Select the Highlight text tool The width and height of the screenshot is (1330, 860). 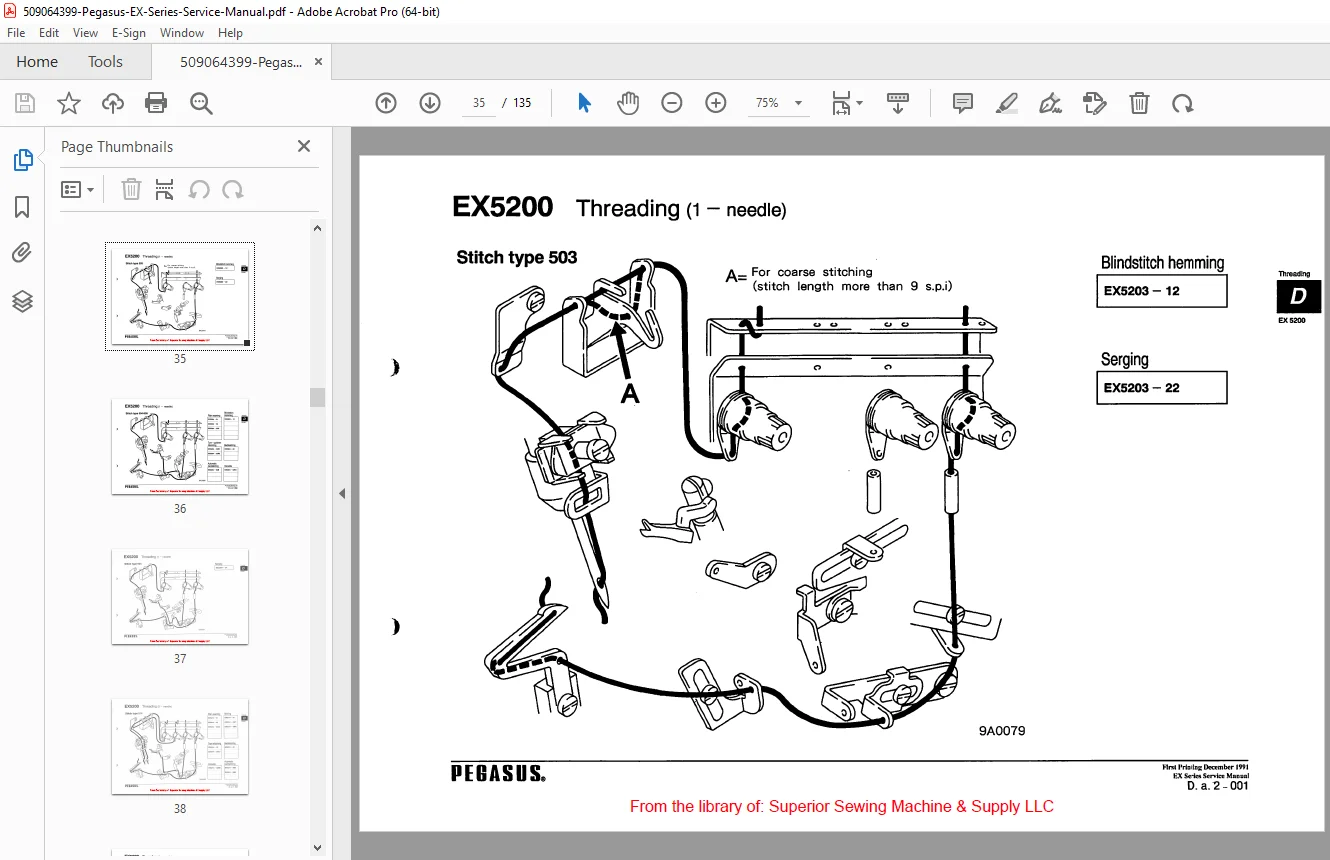pyautogui.click(x=1007, y=103)
